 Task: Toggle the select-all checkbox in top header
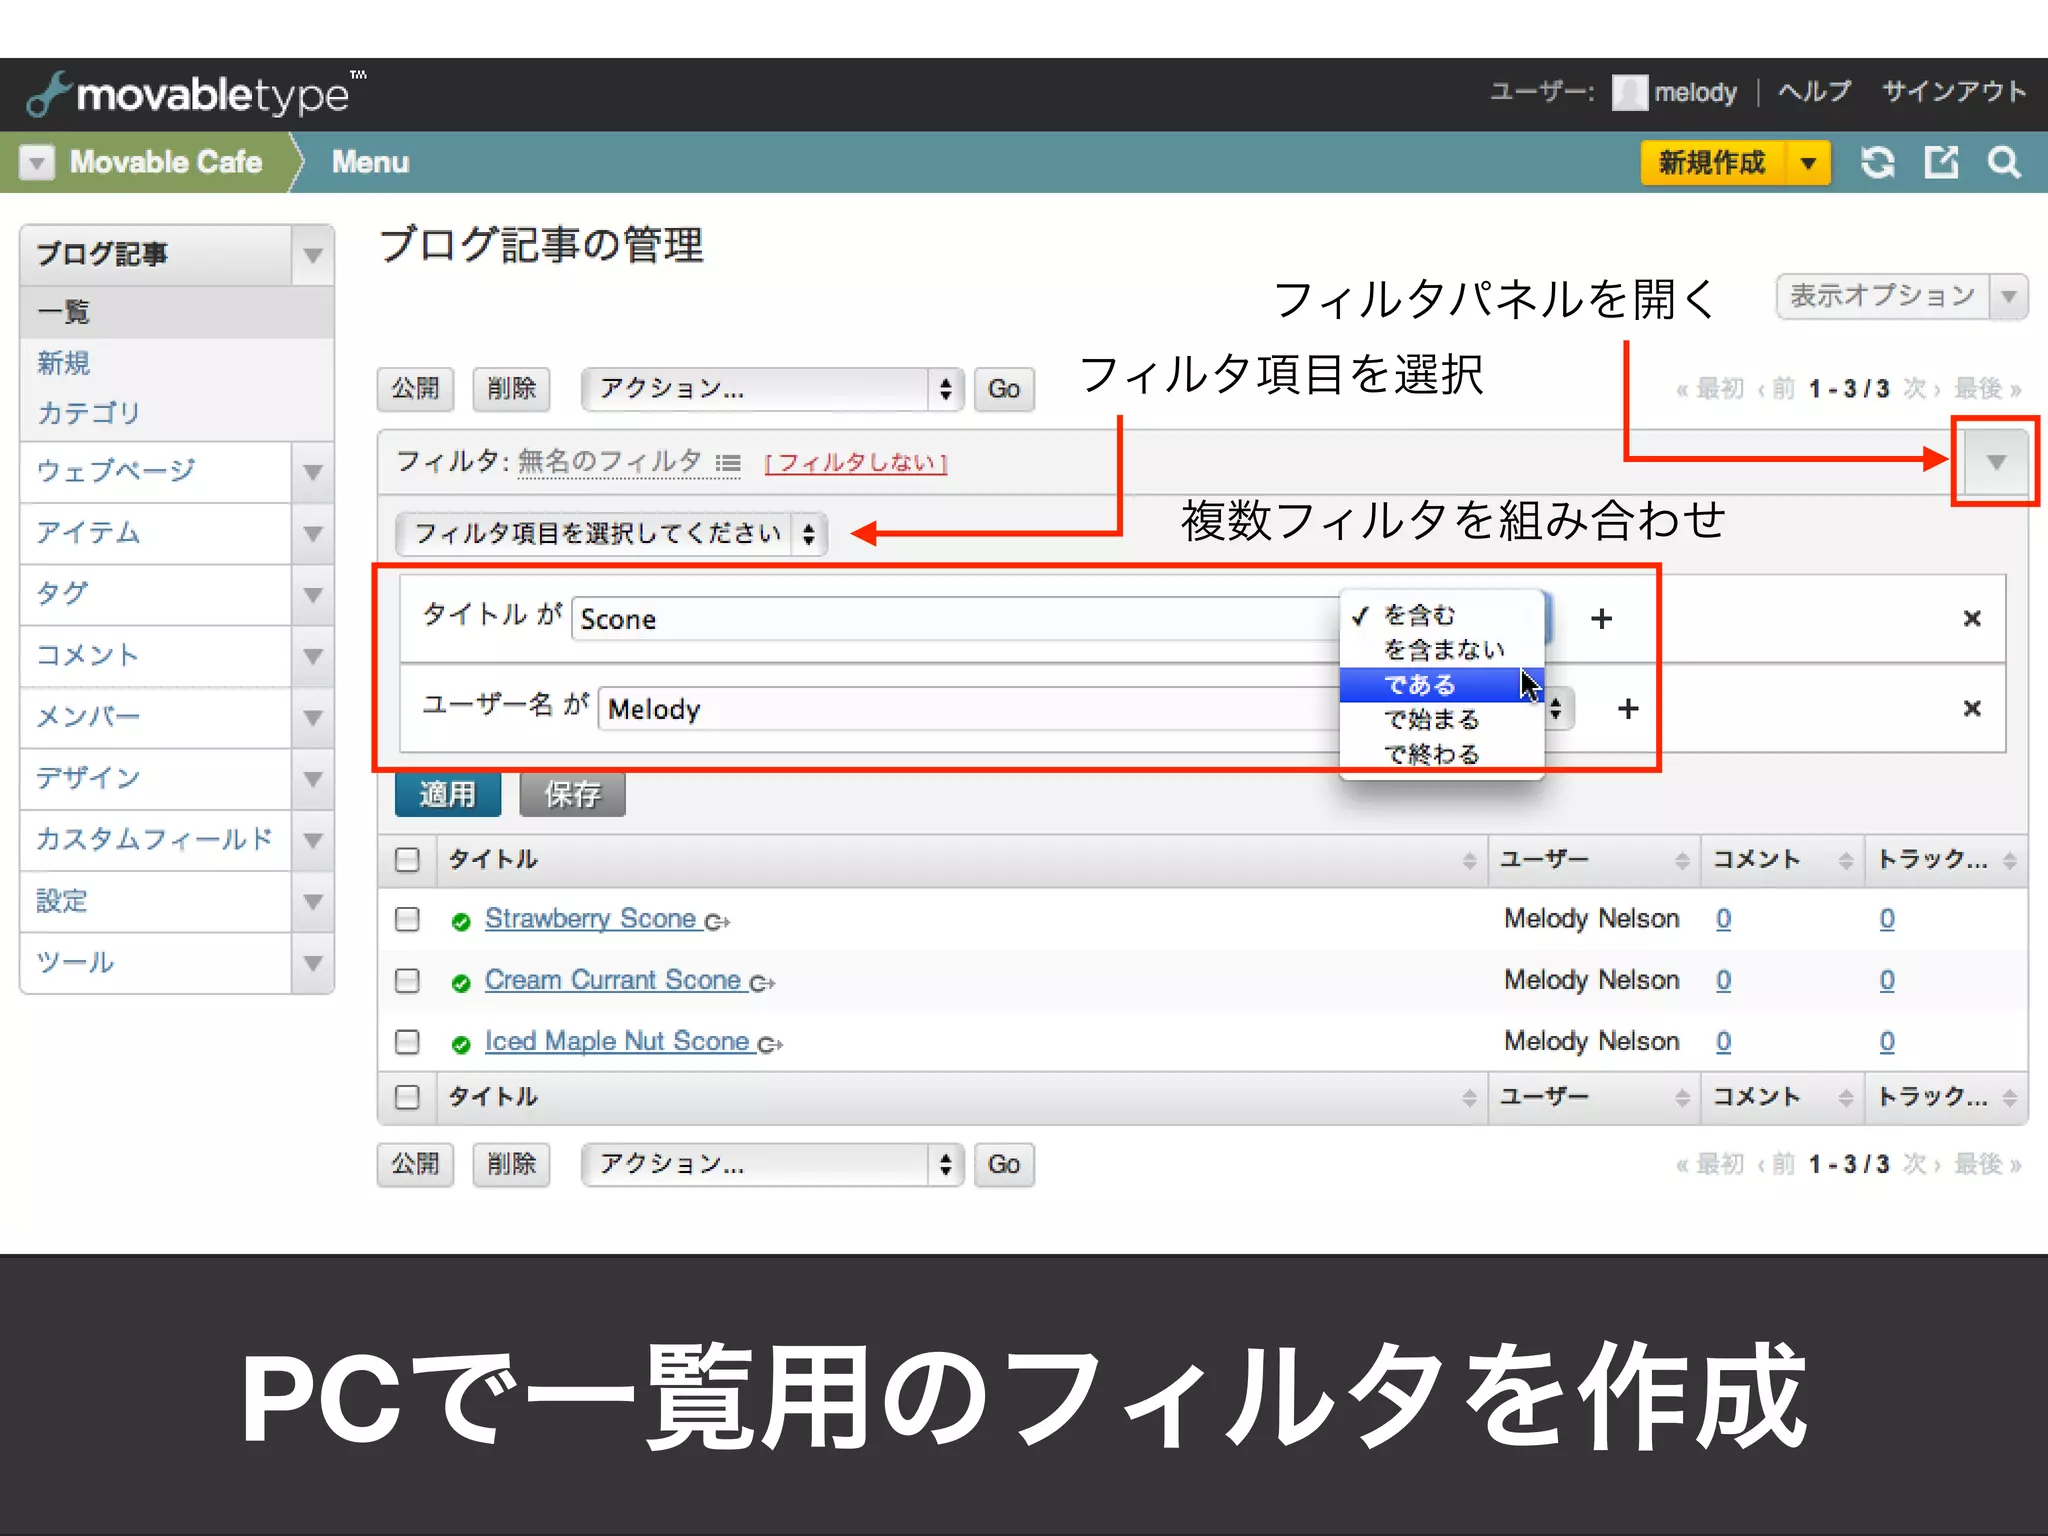click(x=407, y=860)
